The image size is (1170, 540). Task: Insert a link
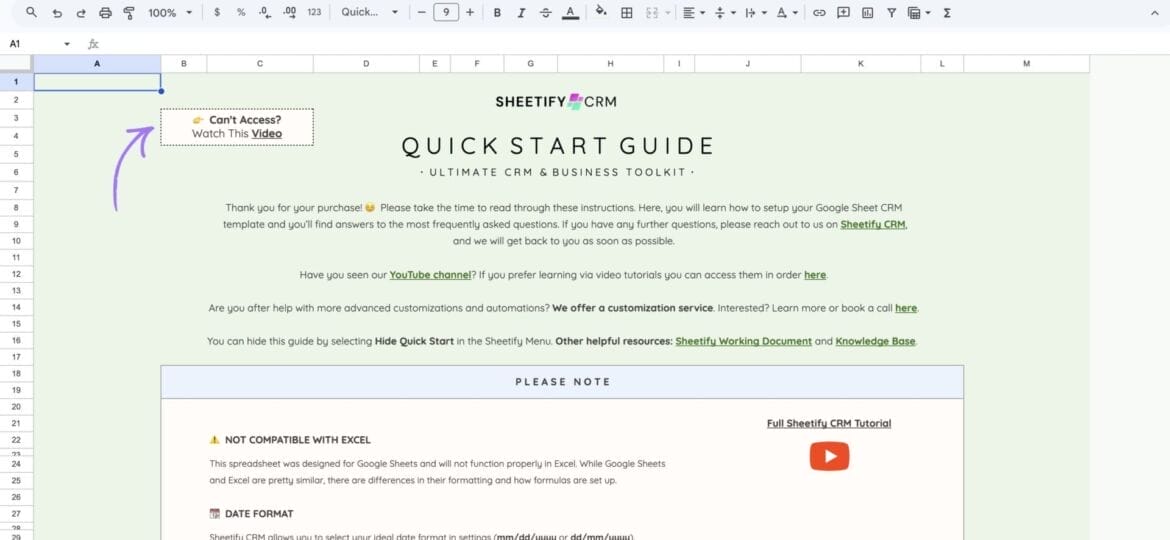[x=819, y=13]
